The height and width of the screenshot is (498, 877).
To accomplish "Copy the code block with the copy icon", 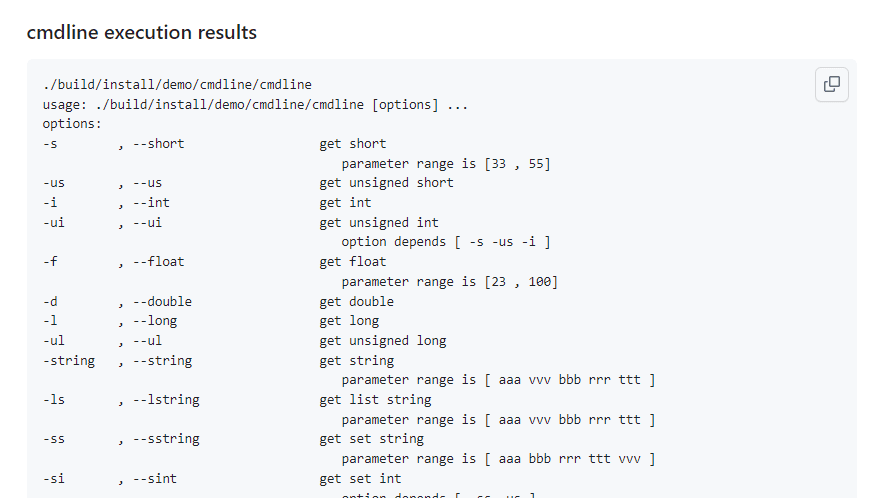I will tap(832, 84).
